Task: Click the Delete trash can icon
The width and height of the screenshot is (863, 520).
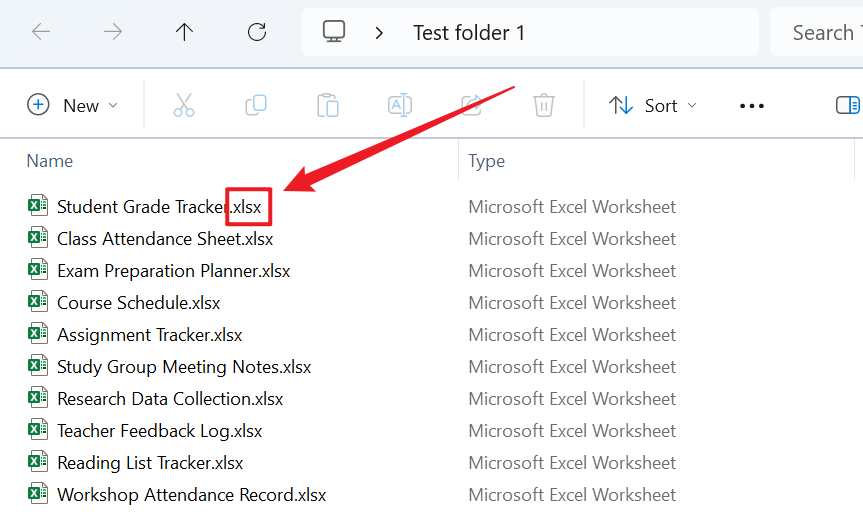Action: click(x=543, y=106)
